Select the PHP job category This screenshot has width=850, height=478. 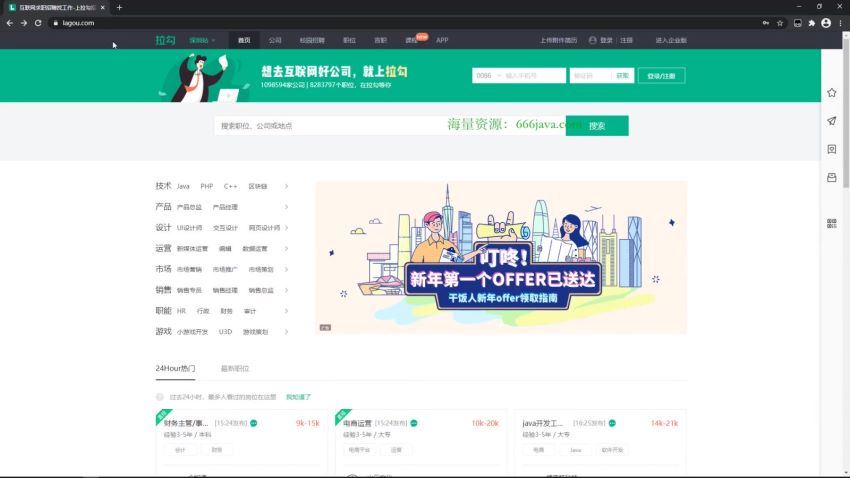(207, 186)
